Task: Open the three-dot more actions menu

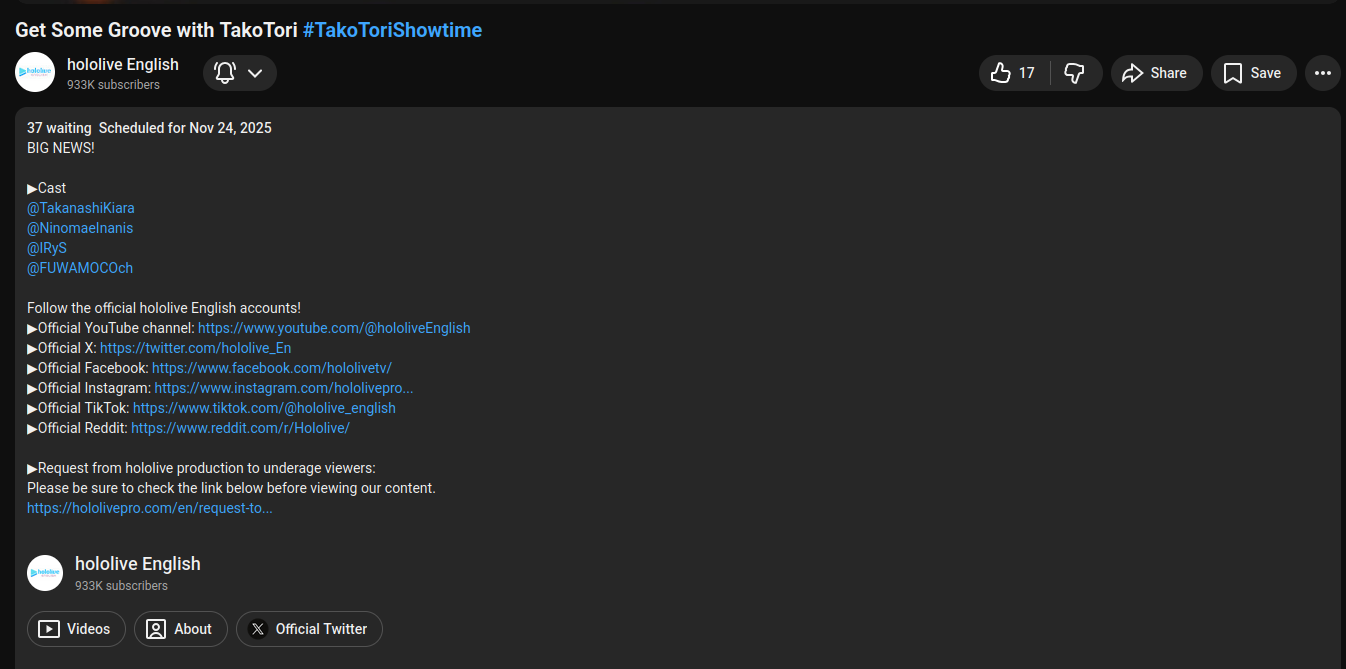Action: (1323, 73)
